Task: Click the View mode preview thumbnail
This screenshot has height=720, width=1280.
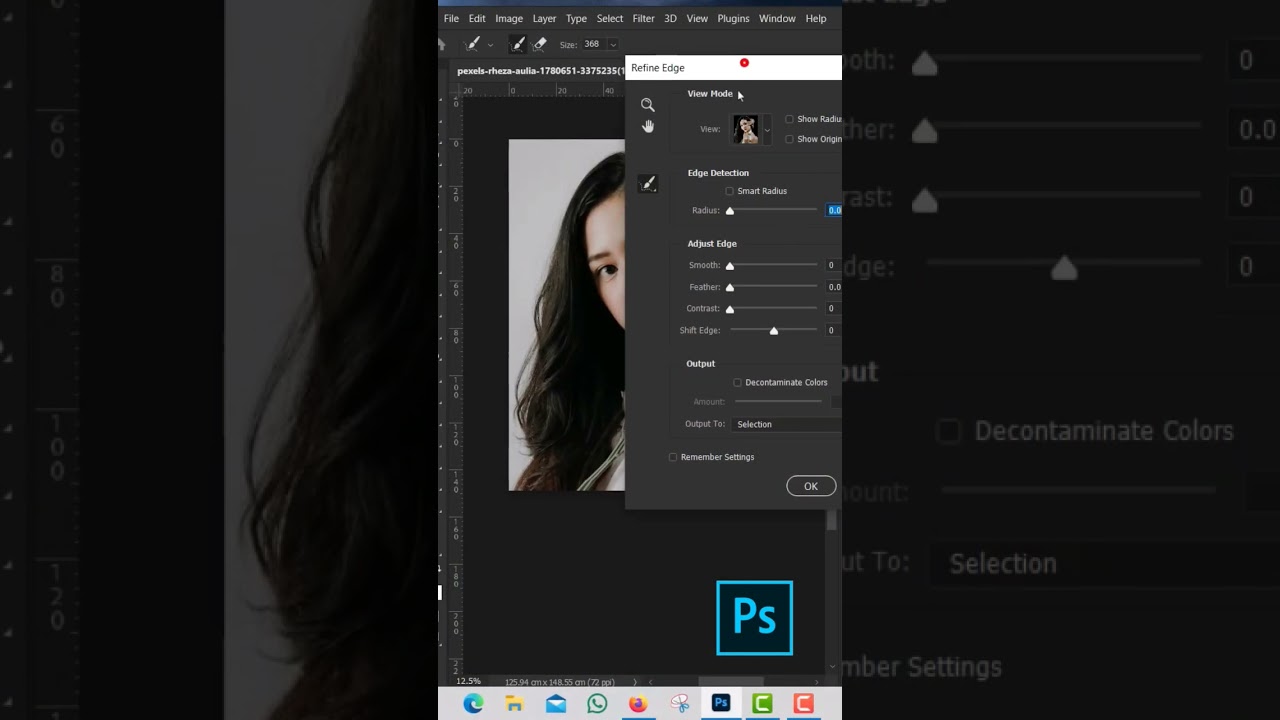Action: coord(746,129)
